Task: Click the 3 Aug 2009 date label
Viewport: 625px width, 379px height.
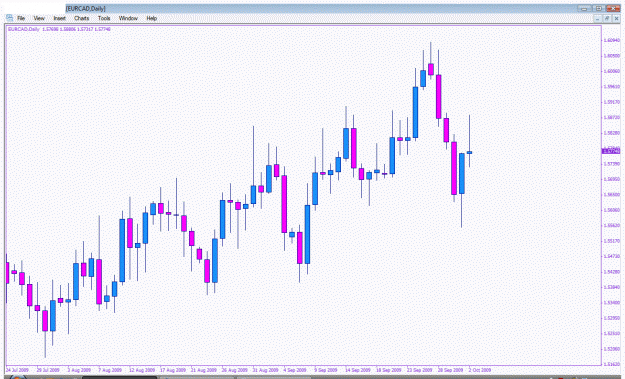Action: (79, 370)
